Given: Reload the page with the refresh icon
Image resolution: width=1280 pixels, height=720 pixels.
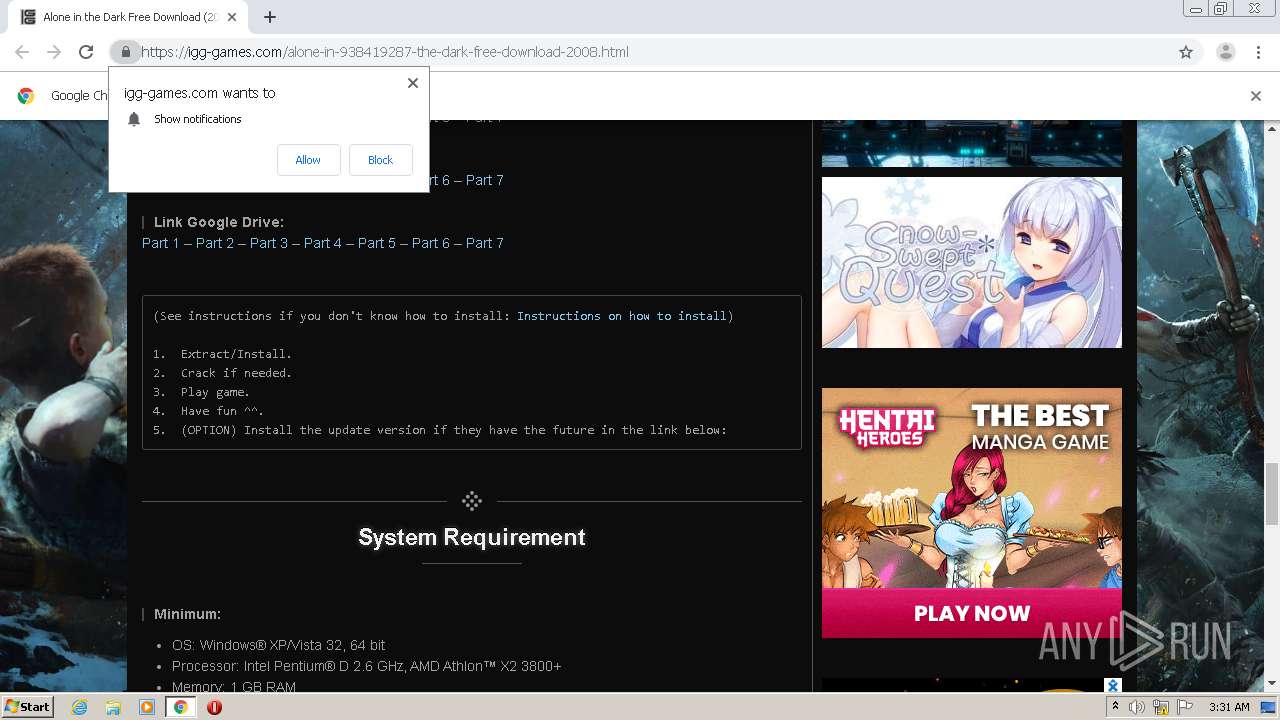Looking at the screenshot, I should [86, 52].
